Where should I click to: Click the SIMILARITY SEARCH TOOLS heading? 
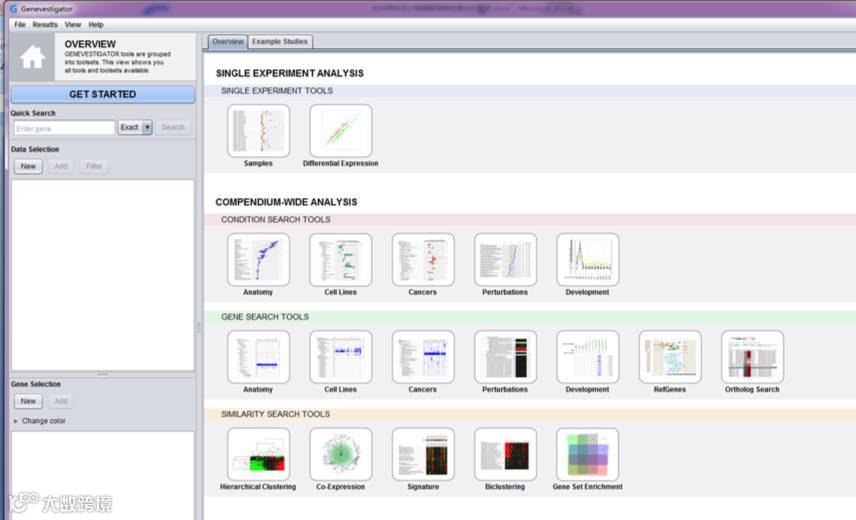(x=275, y=414)
